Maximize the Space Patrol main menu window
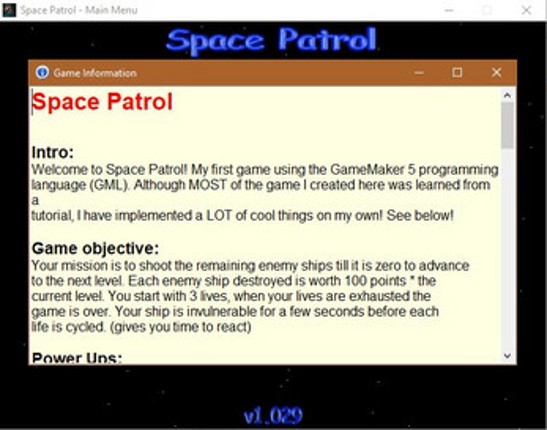 tap(487, 10)
